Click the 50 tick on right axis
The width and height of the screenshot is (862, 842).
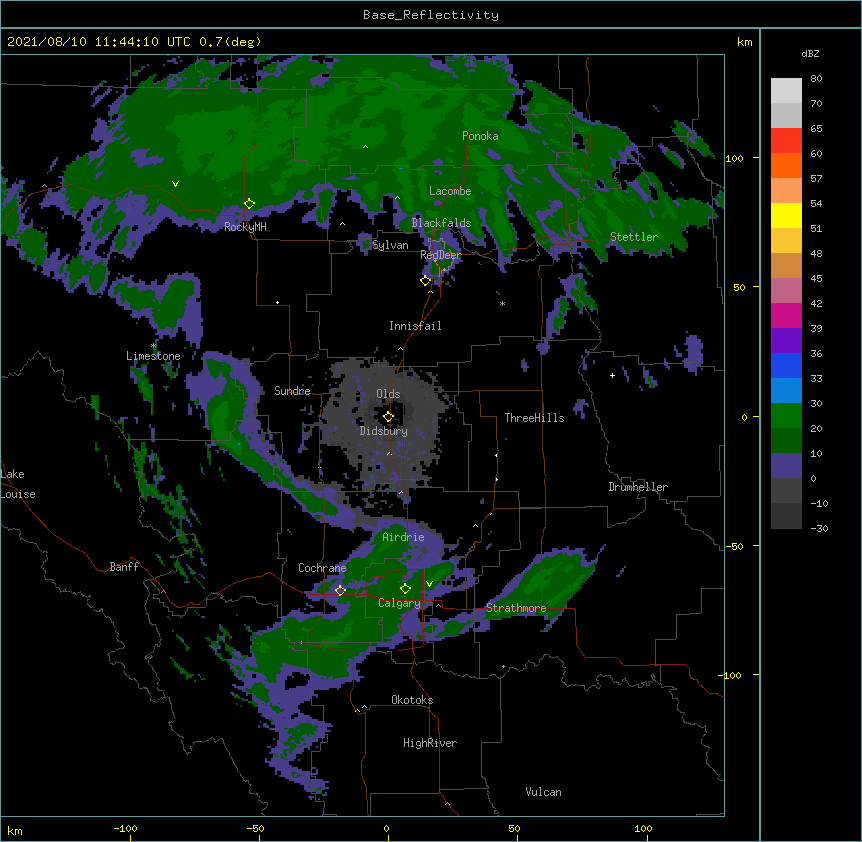[x=739, y=287]
